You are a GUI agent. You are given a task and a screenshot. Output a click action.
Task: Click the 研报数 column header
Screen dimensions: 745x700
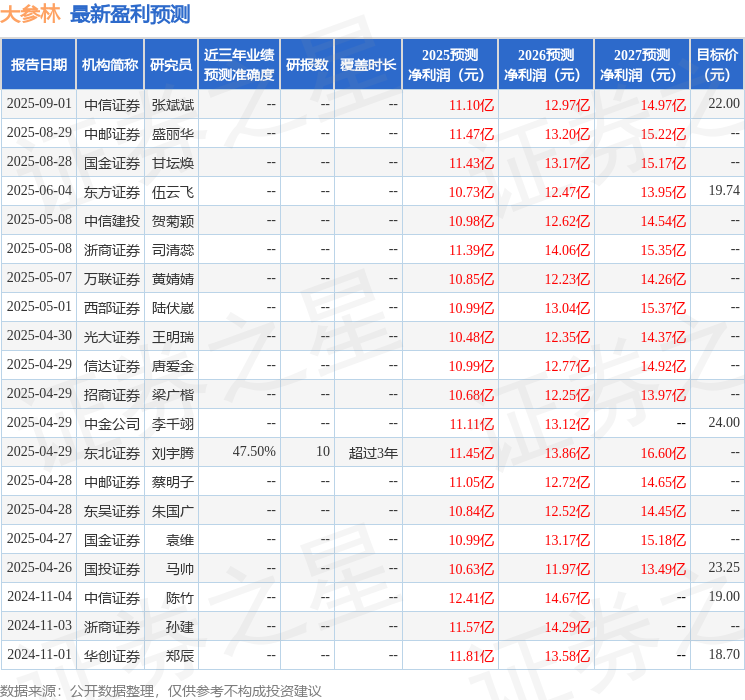[307, 65]
